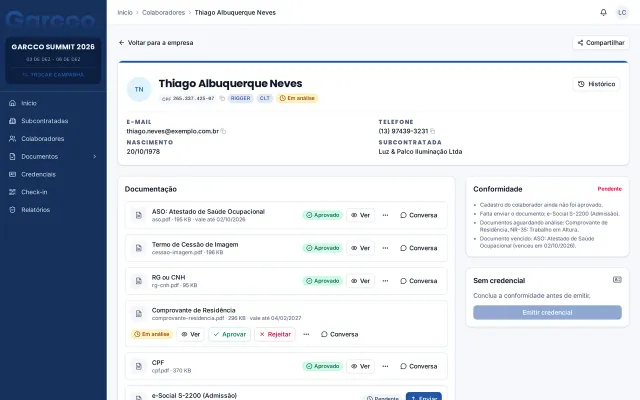
Task: View the ASO document
Action: click(360, 215)
